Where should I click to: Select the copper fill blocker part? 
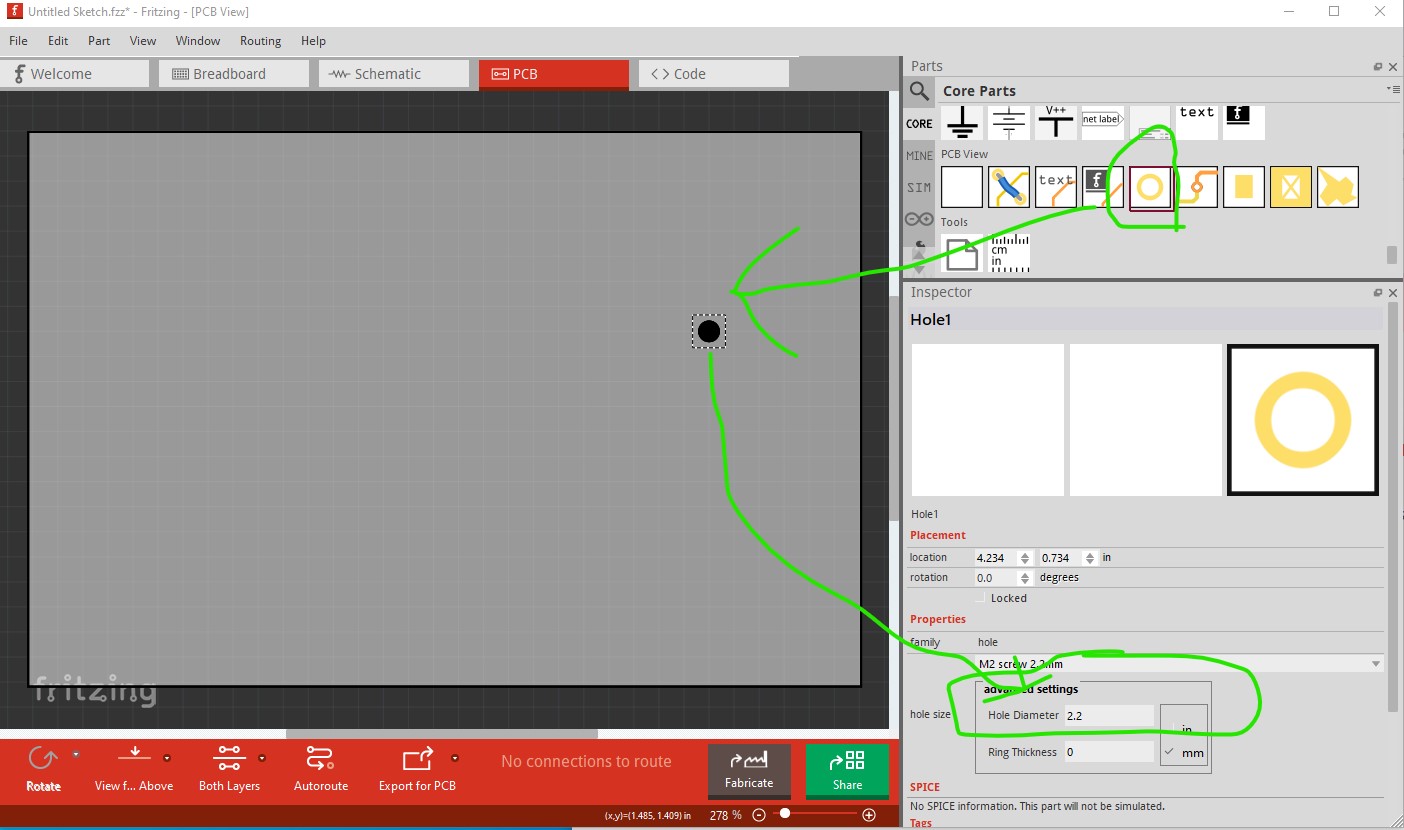1291,187
